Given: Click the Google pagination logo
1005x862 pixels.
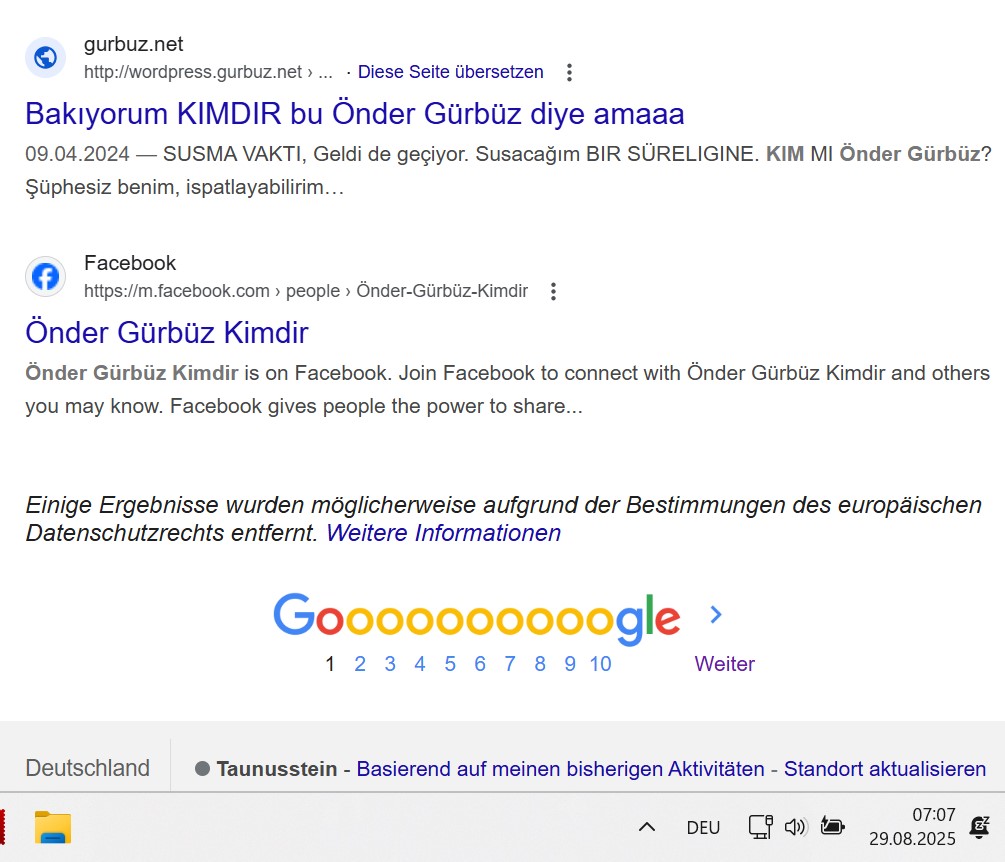Looking at the screenshot, I should pyautogui.click(x=477, y=618).
